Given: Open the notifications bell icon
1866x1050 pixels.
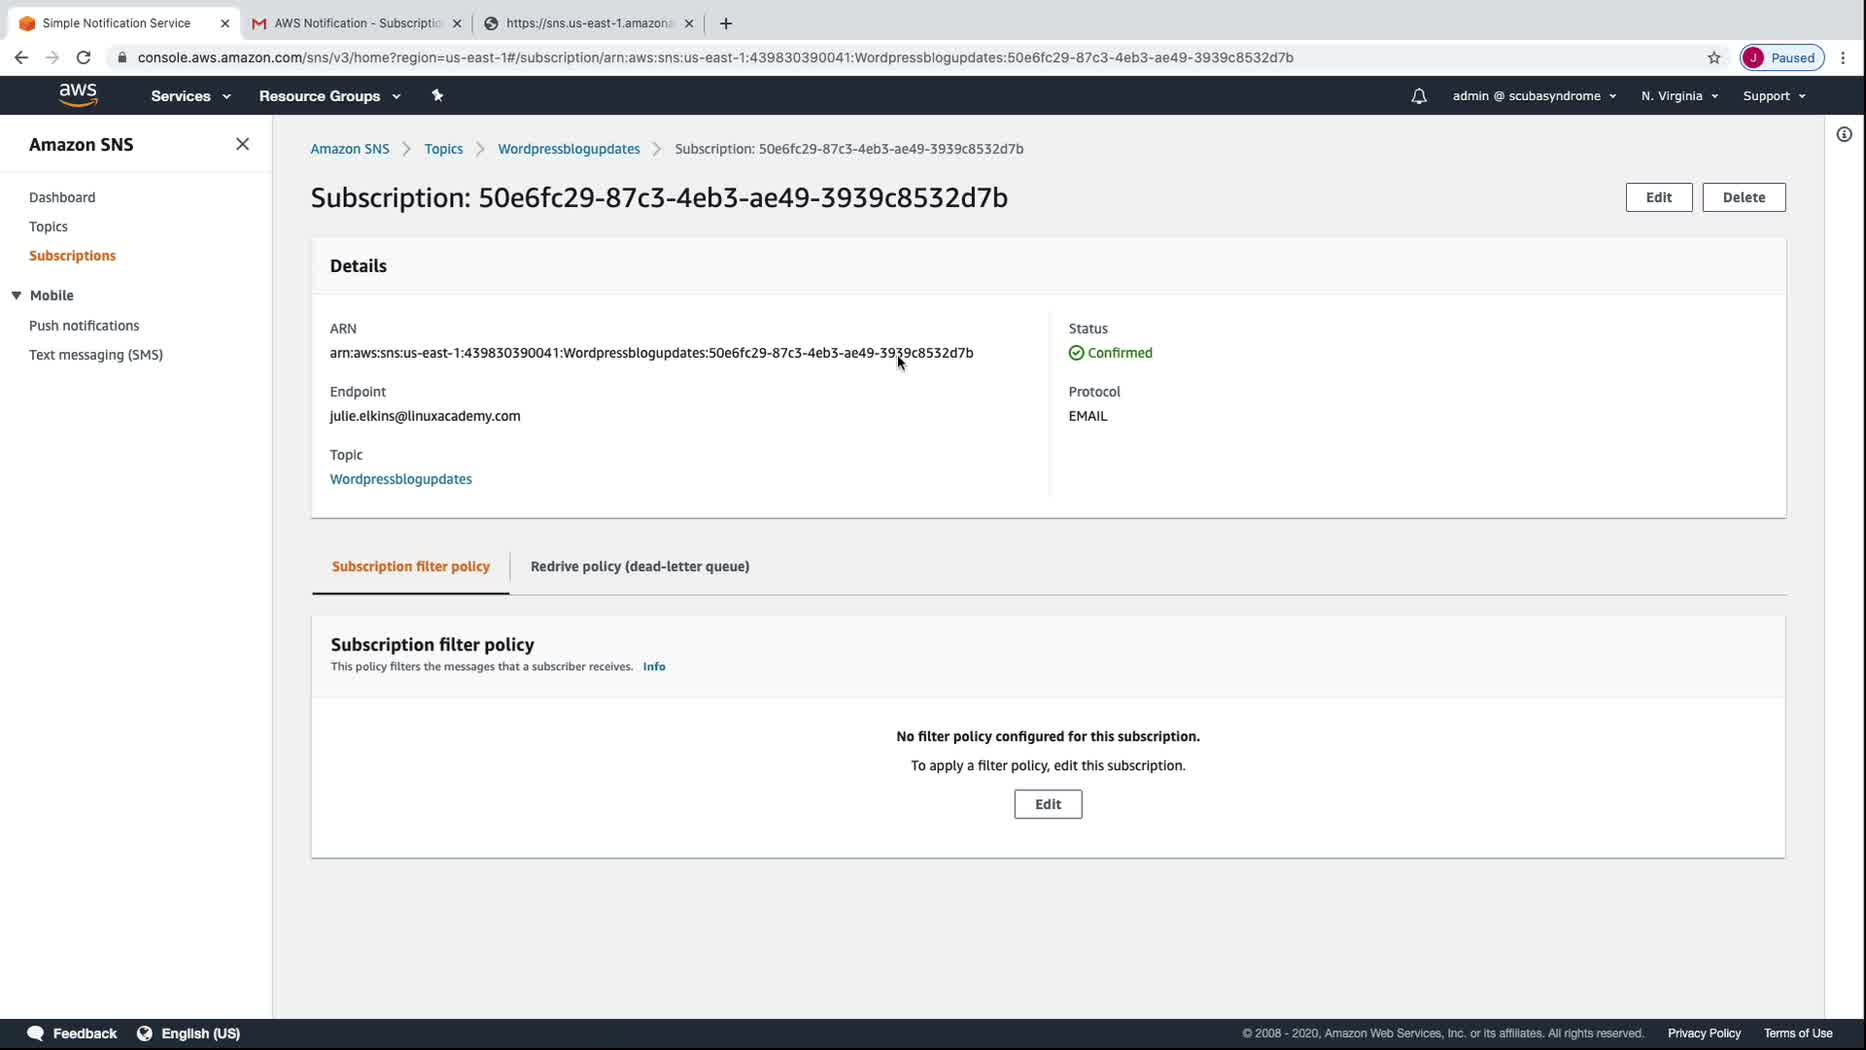Looking at the screenshot, I should 1418,96.
